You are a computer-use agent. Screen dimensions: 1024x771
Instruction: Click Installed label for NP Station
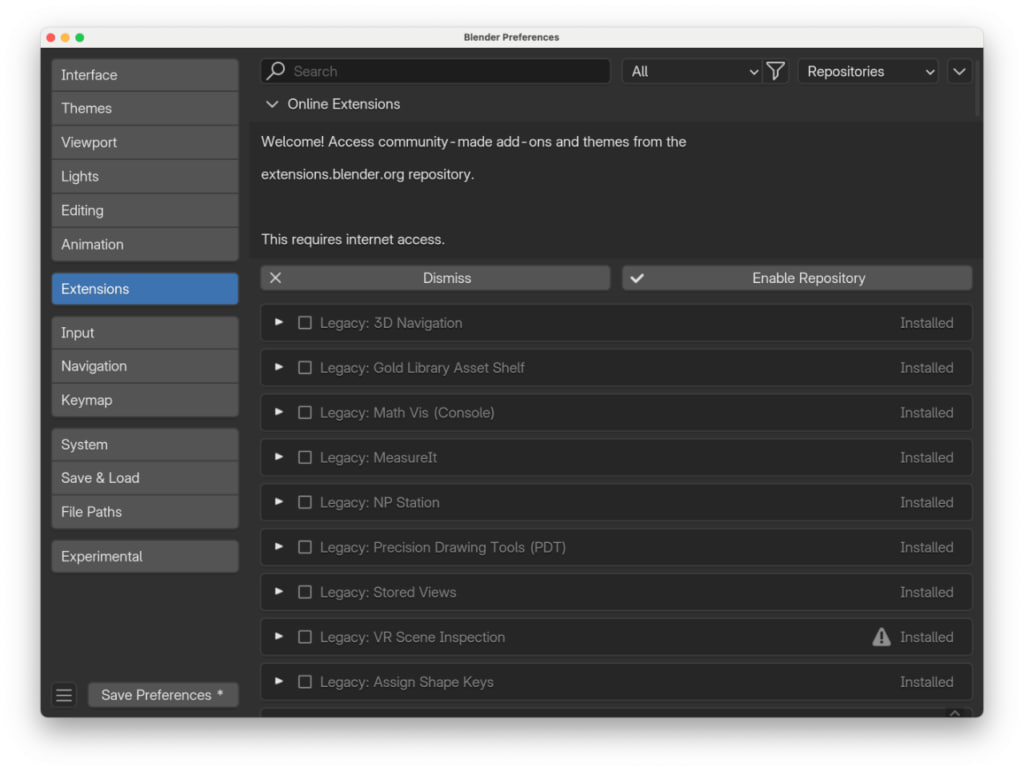(x=926, y=502)
